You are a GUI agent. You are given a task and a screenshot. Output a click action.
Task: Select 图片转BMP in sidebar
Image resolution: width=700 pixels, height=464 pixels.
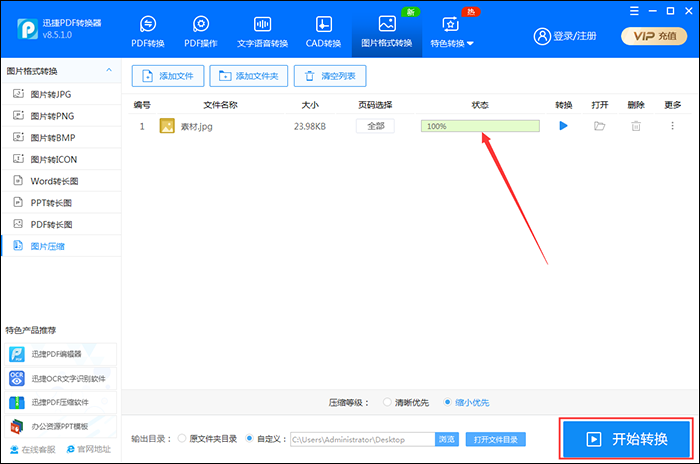(x=61, y=138)
